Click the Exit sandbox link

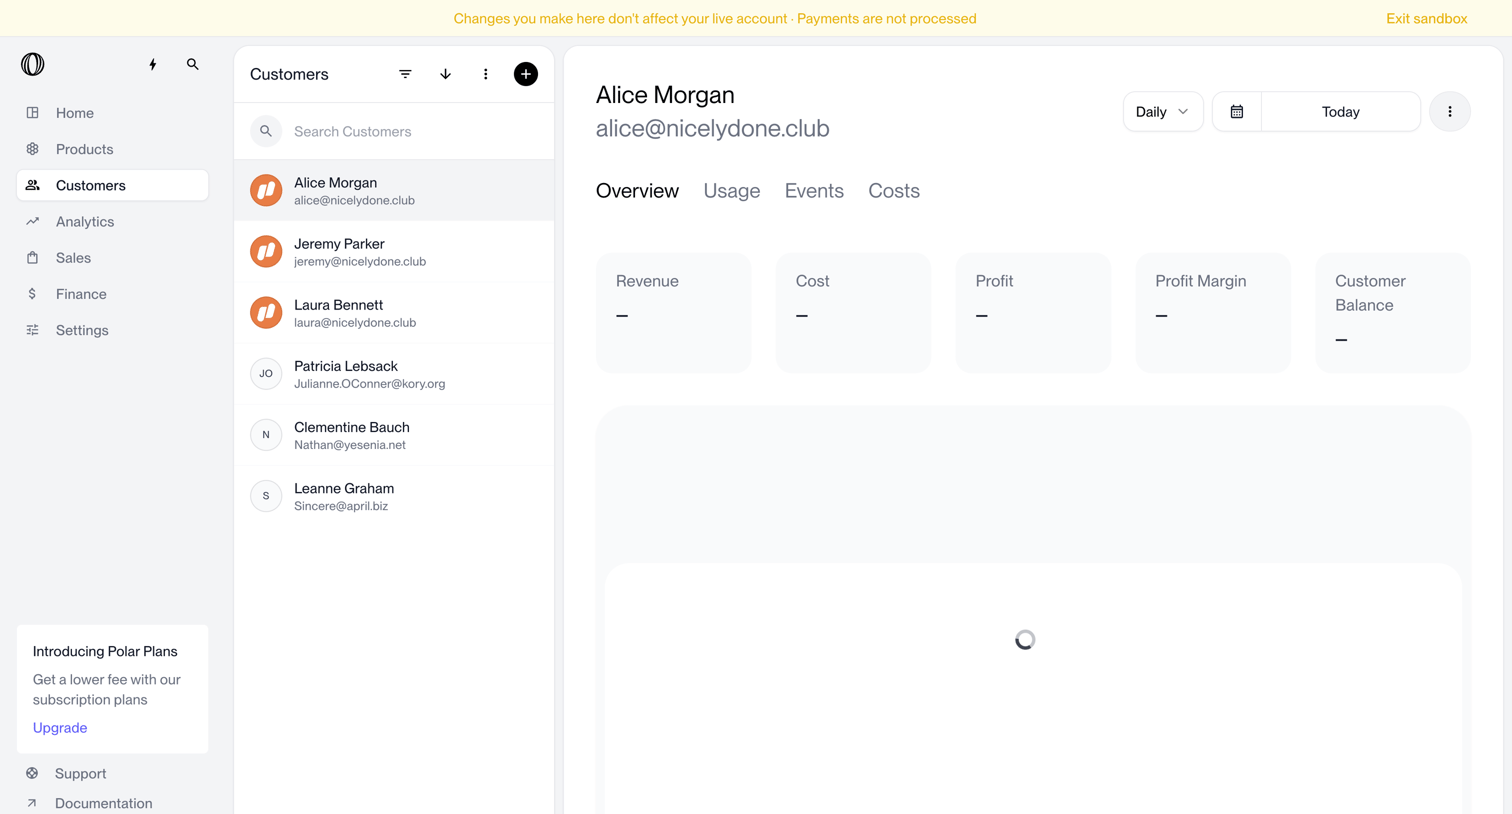click(x=1426, y=19)
